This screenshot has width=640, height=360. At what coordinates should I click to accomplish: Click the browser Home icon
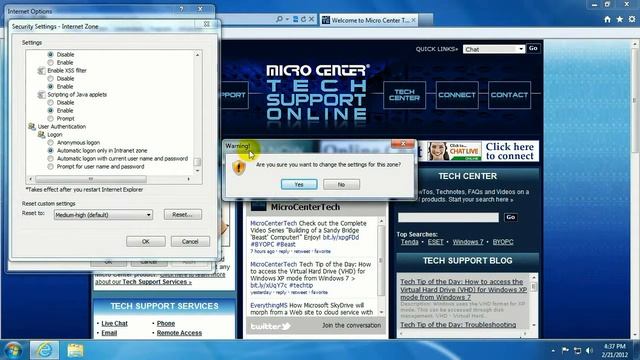(607, 19)
